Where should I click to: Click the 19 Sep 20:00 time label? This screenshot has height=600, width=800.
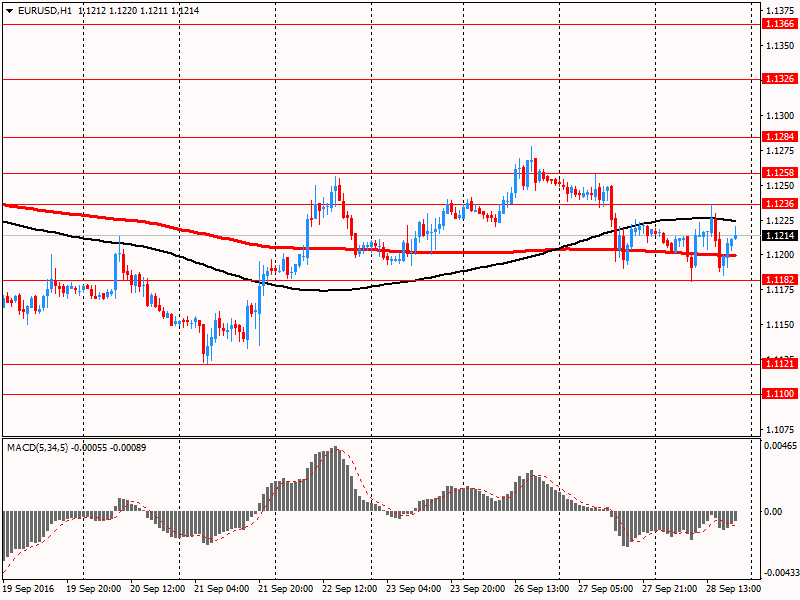click(x=94, y=589)
